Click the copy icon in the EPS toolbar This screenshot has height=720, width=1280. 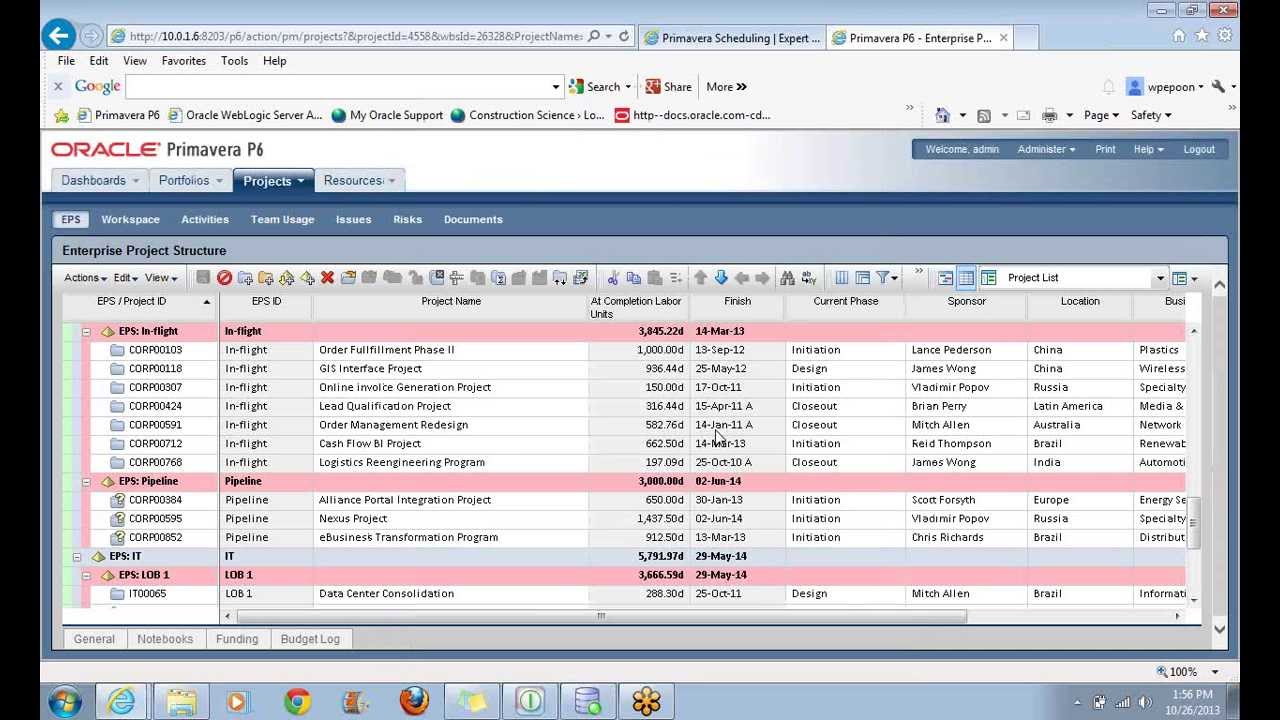tap(634, 278)
